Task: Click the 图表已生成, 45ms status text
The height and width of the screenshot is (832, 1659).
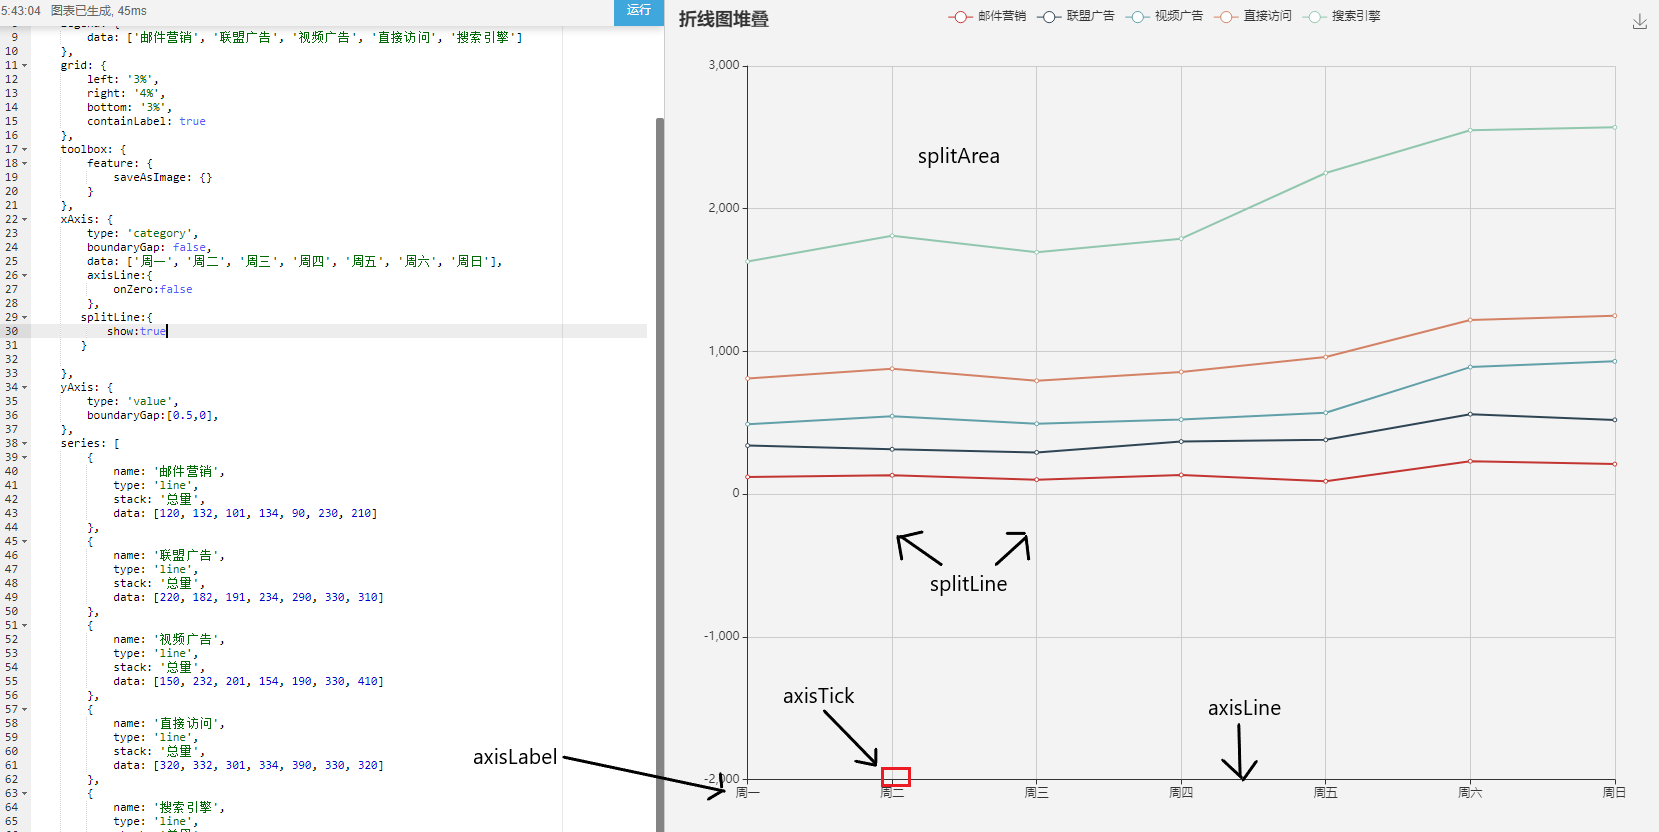Action: 99,10
